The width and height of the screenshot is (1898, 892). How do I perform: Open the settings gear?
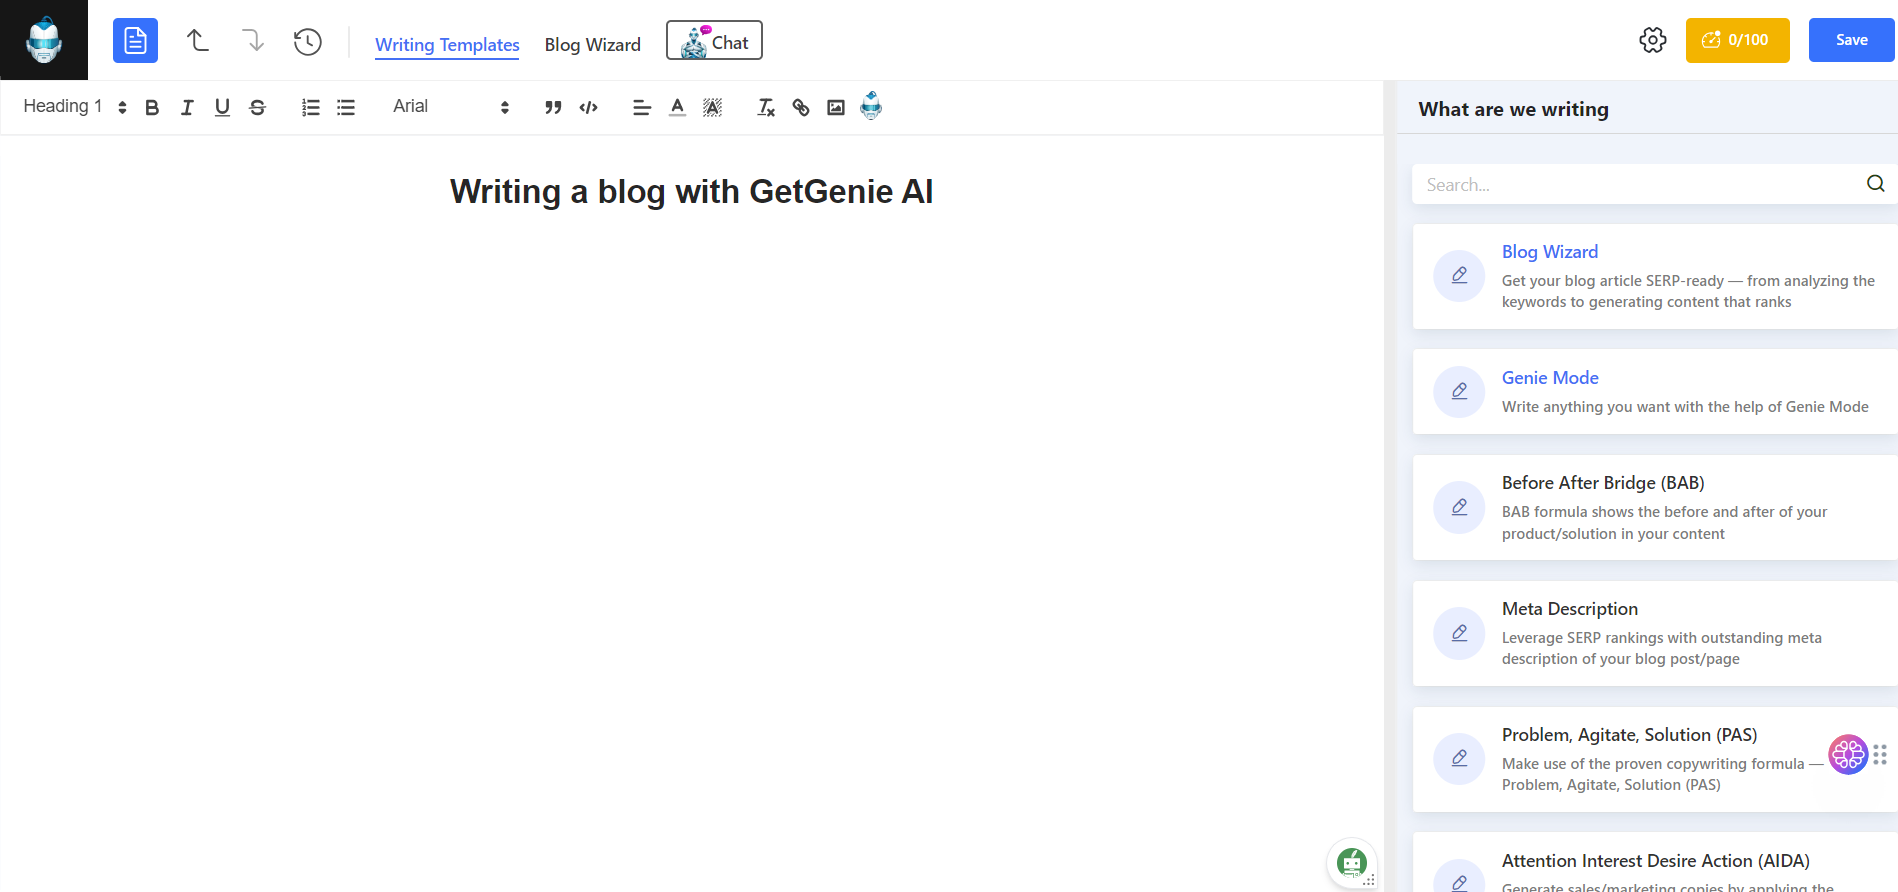pyautogui.click(x=1653, y=40)
